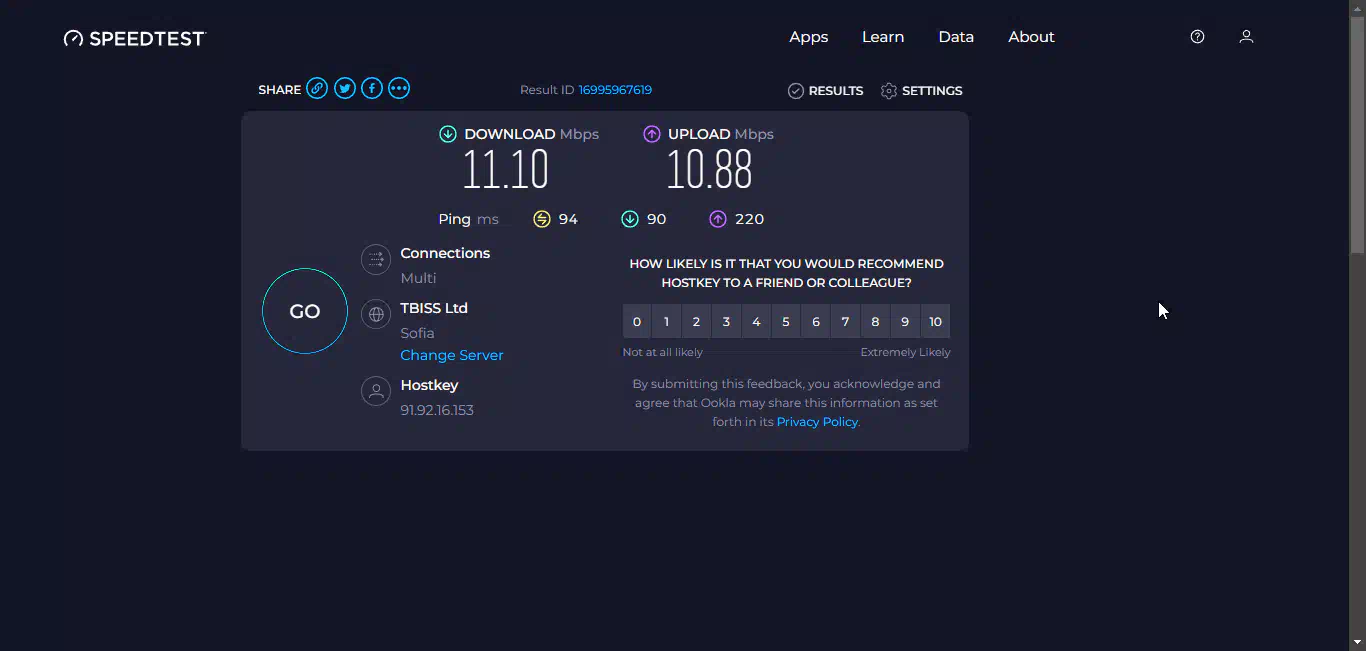1366x651 pixels.
Task: Click the scrollbar up arrow
Action: 1357,8
